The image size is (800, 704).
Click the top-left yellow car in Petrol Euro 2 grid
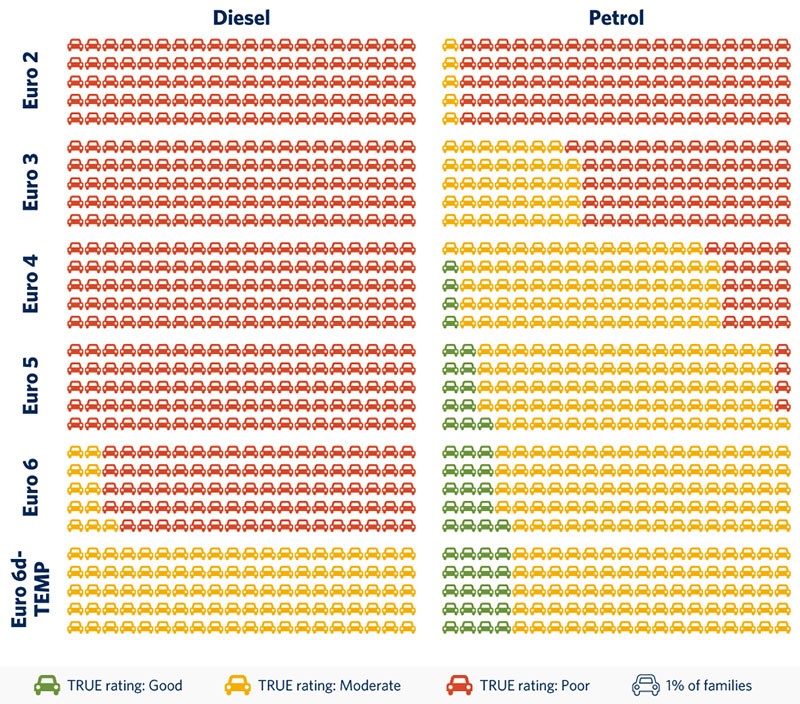pos(451,45)
